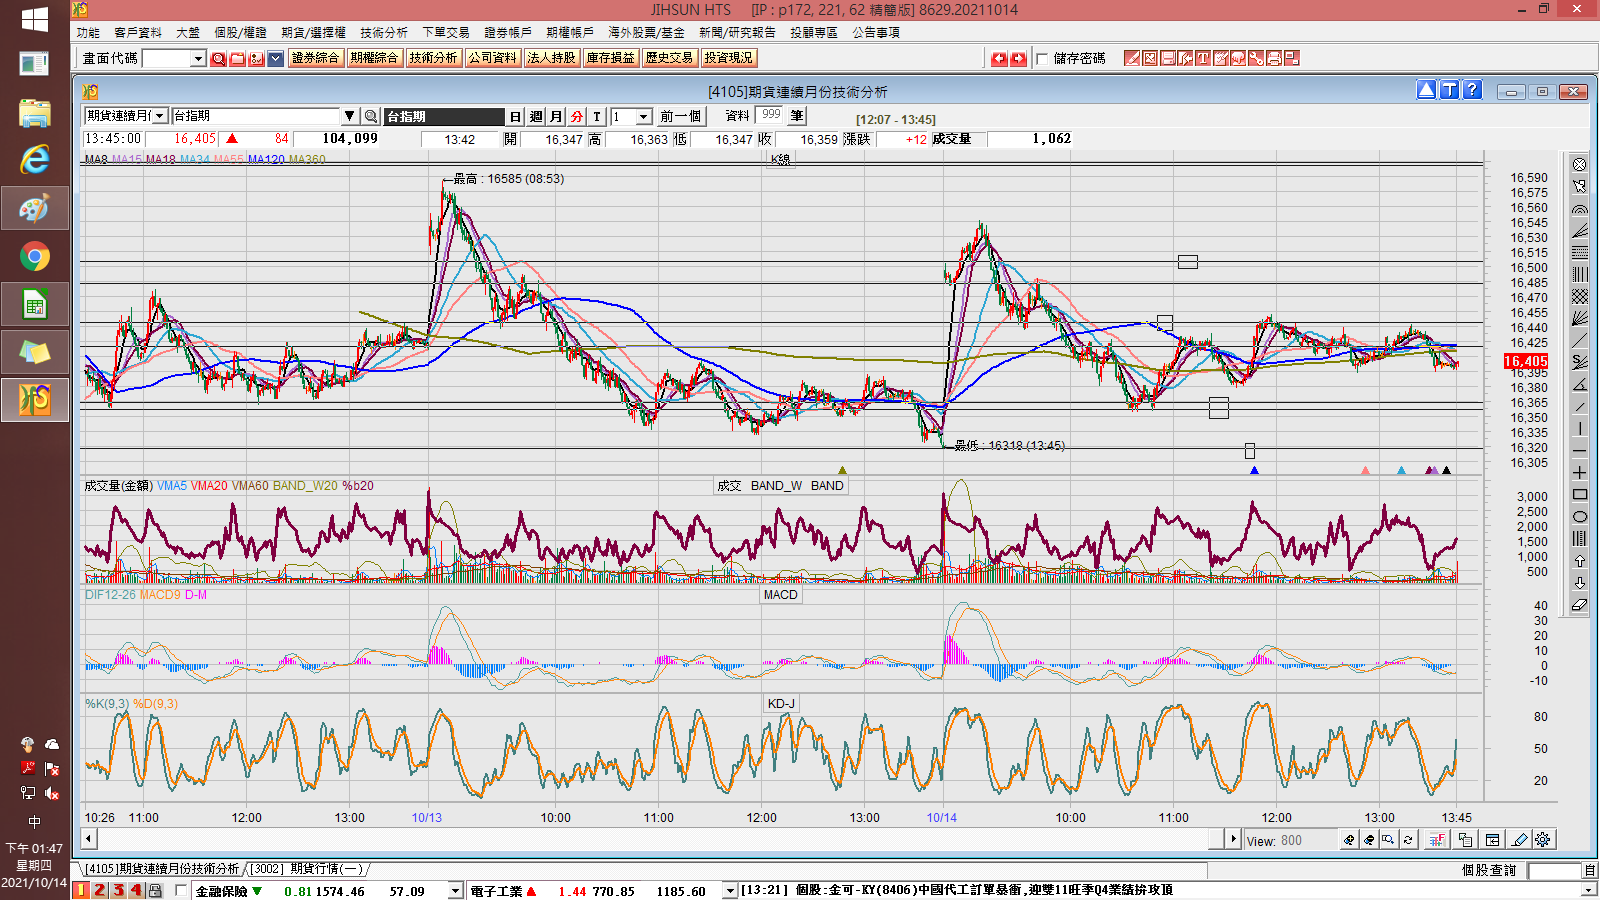Viewport: 1600px width, 900px height.
Task: Click the blue T icon in chart title bar
Action: (1450, 90)
